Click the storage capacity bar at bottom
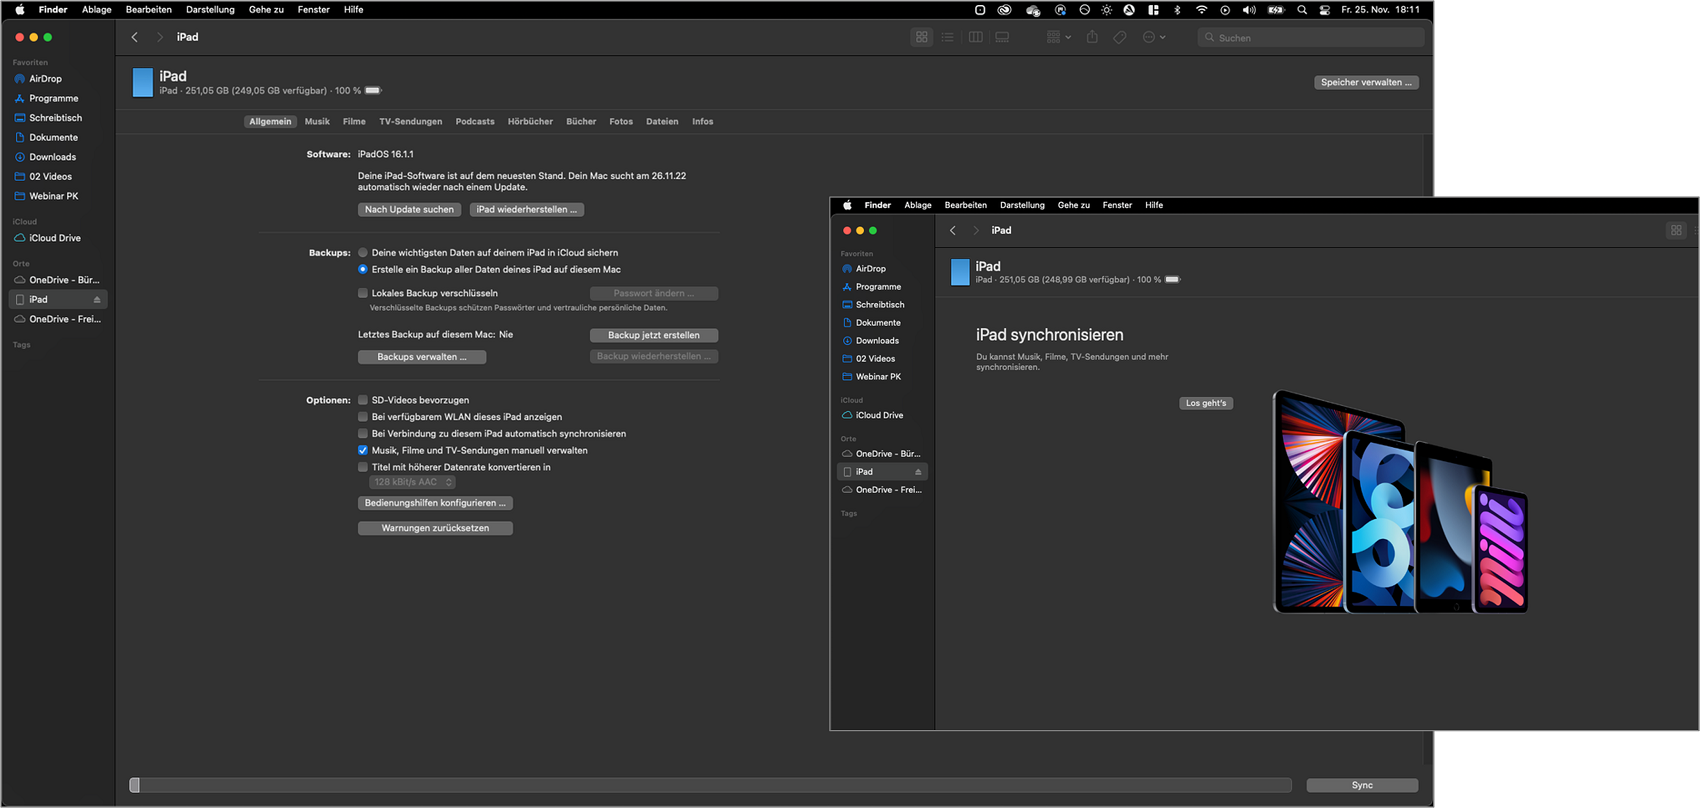This screenshot has height=808, width=1700. (x=711, y=785)
